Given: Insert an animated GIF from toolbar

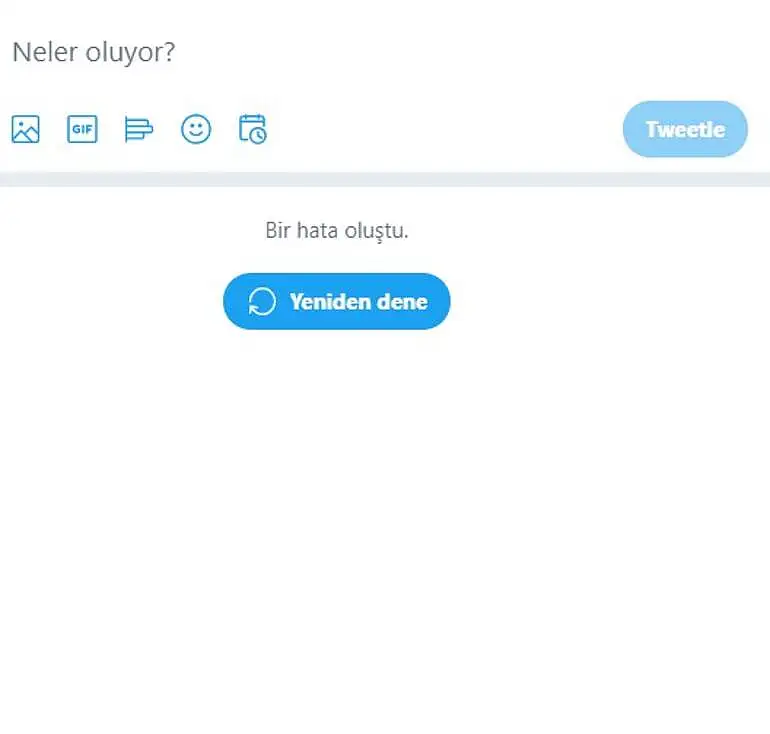Looking at the screenshot, I should pyautogui.click(x=82, y=129).
